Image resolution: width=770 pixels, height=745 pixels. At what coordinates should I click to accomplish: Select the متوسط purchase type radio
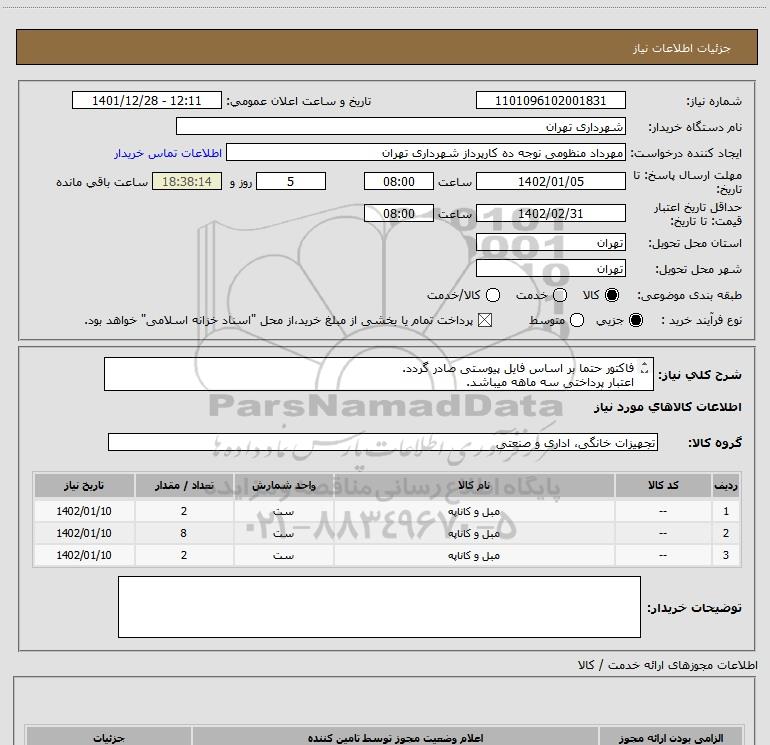577,320
